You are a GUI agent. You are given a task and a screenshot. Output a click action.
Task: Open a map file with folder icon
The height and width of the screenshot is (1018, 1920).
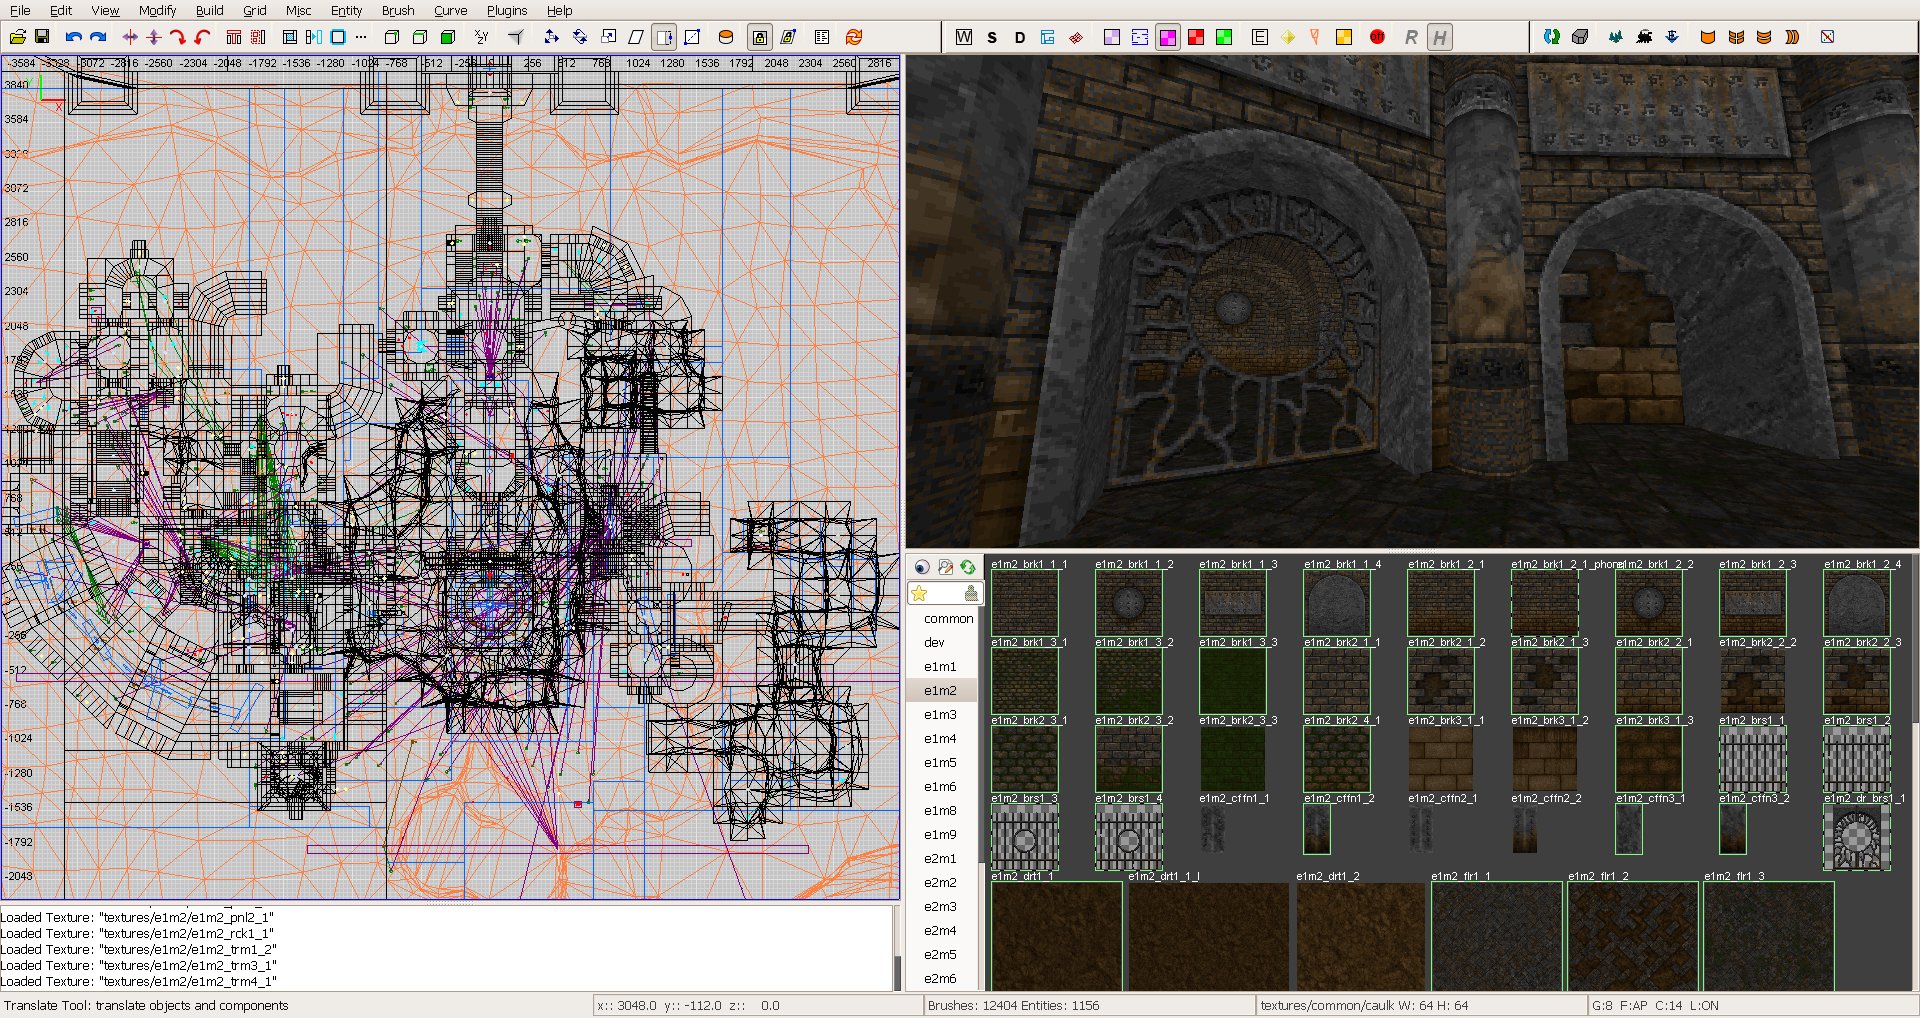(17, 37)
